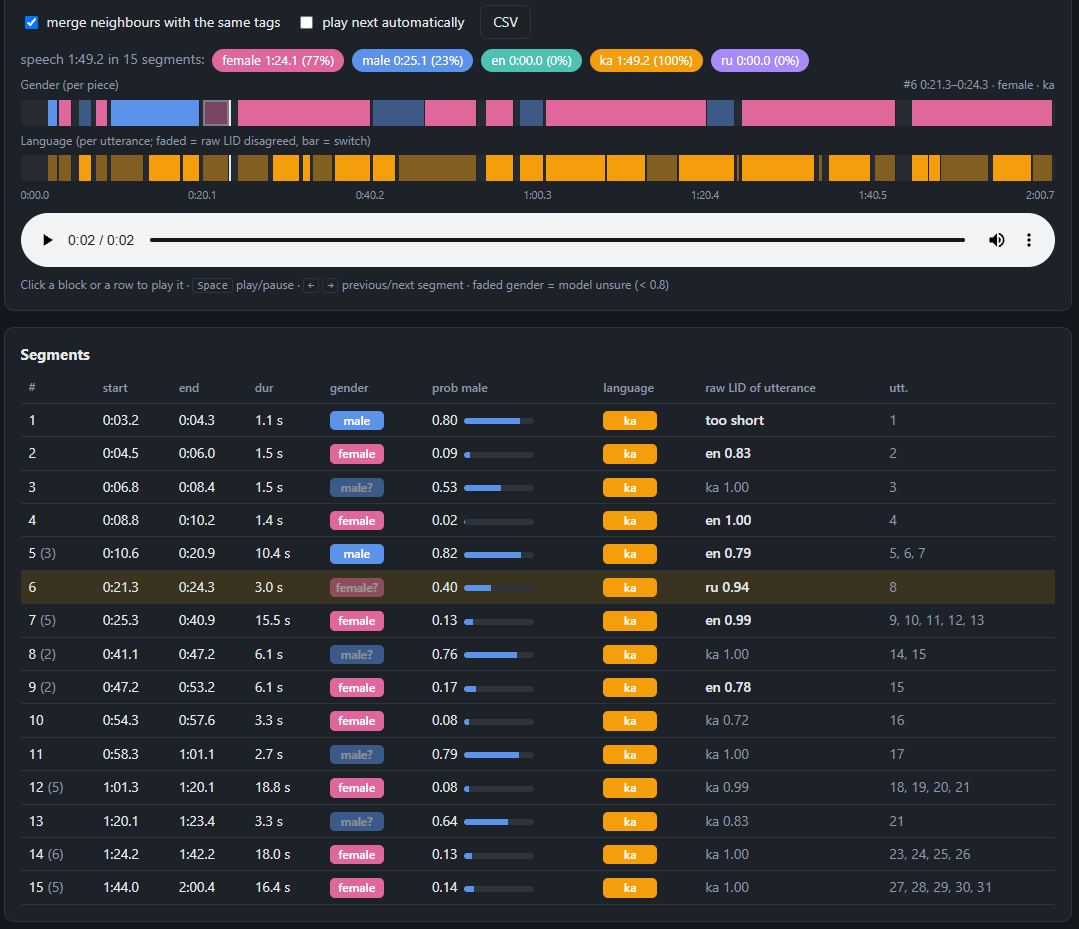Play segment row 13 starting 1:20.1
This screenshot has height=929, width=1079.
(x=537, y=820)
